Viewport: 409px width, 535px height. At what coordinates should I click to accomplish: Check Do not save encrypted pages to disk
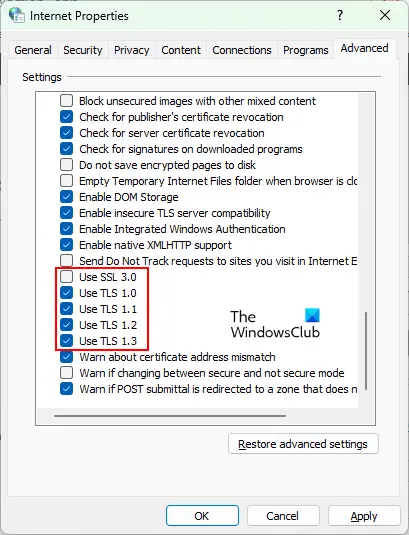tap(67, 165)
